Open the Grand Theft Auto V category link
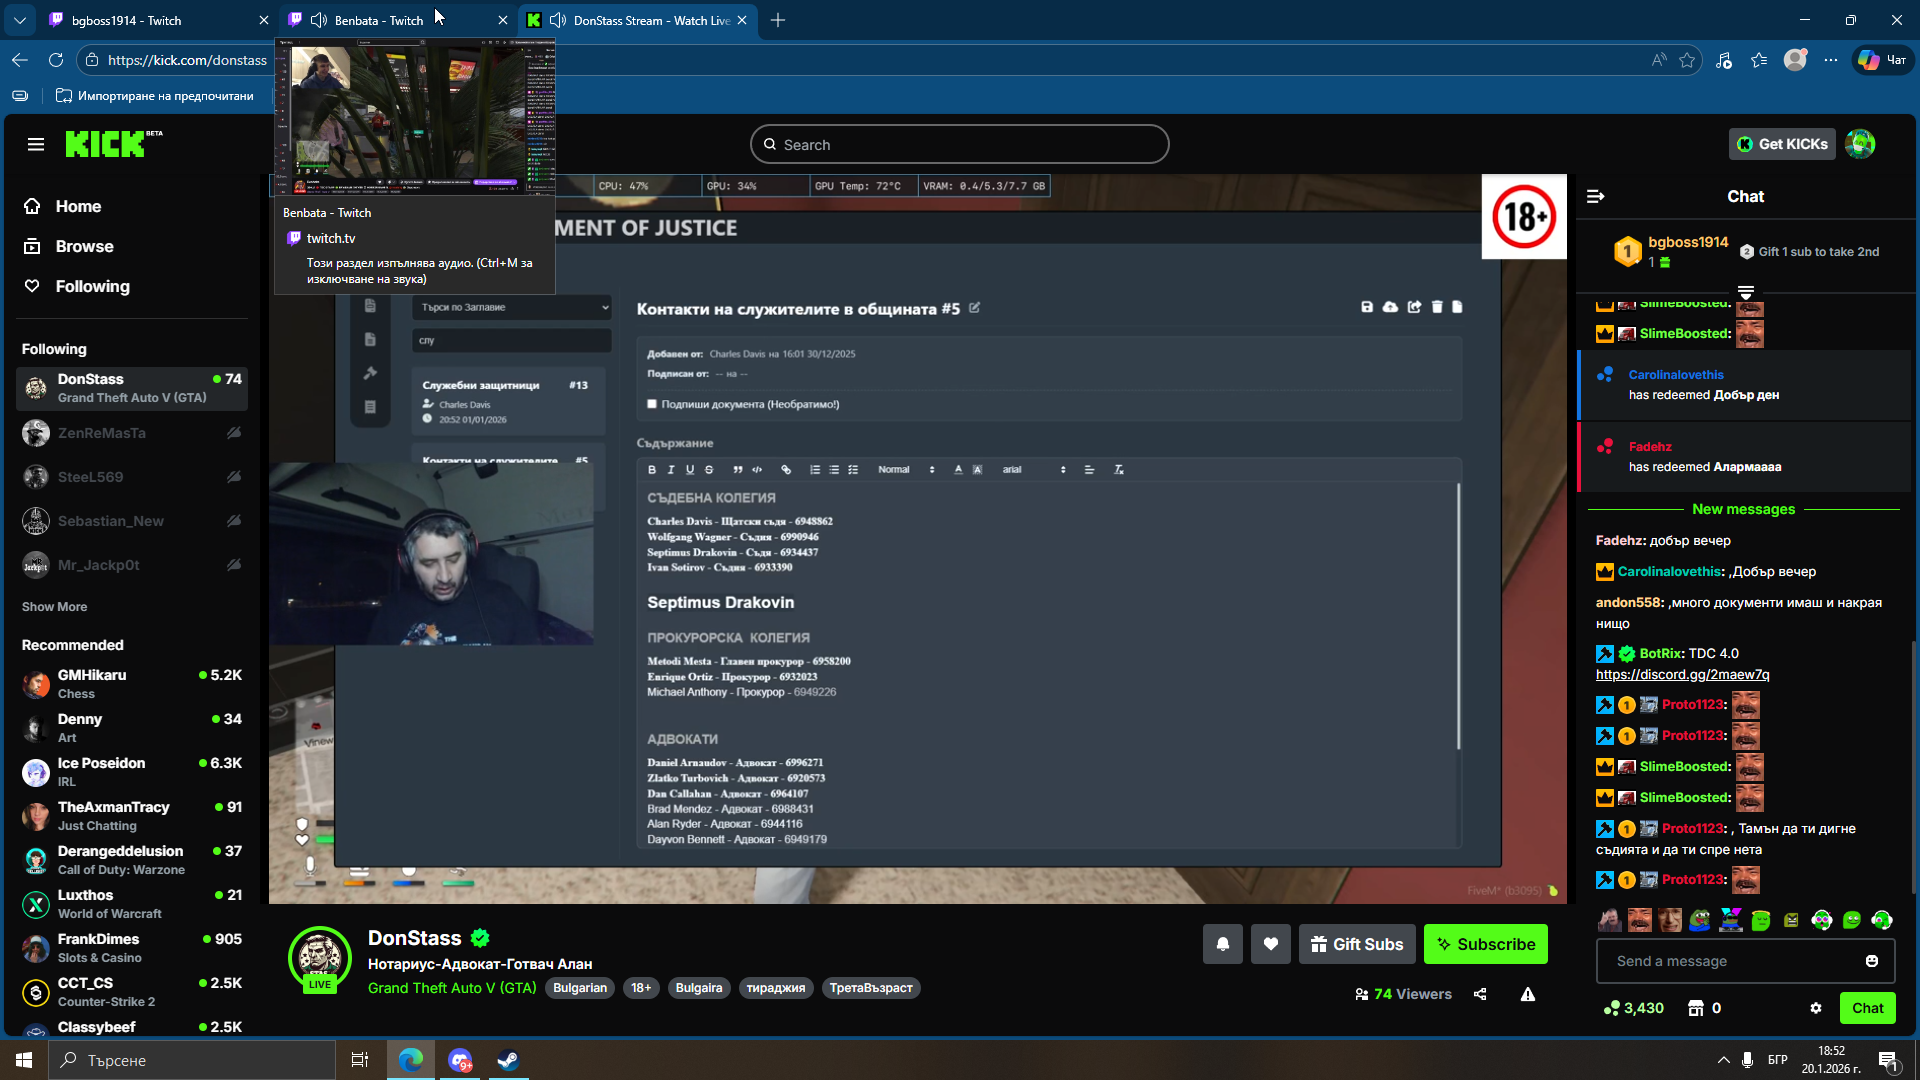1920x1080 pixels. point(452,988)
